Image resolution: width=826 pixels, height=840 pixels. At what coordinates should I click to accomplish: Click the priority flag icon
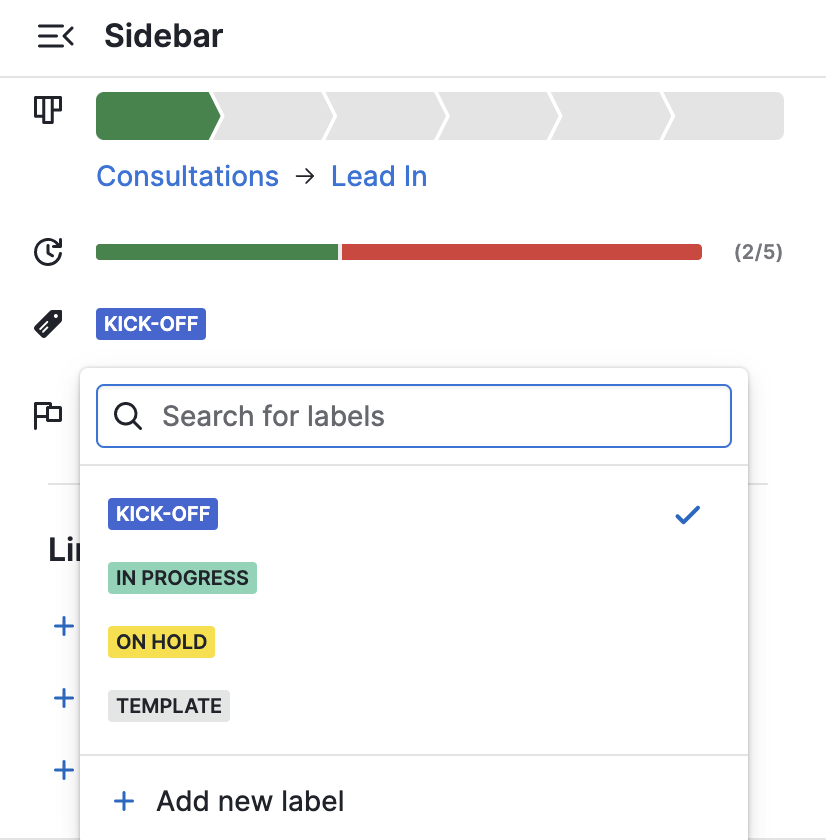point(48,415)
